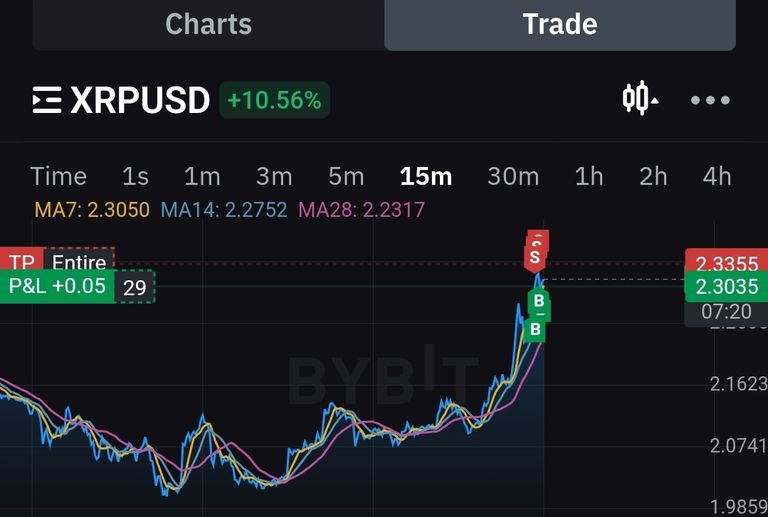
Task: Choose the 5m chart interval
Action: 346,176
